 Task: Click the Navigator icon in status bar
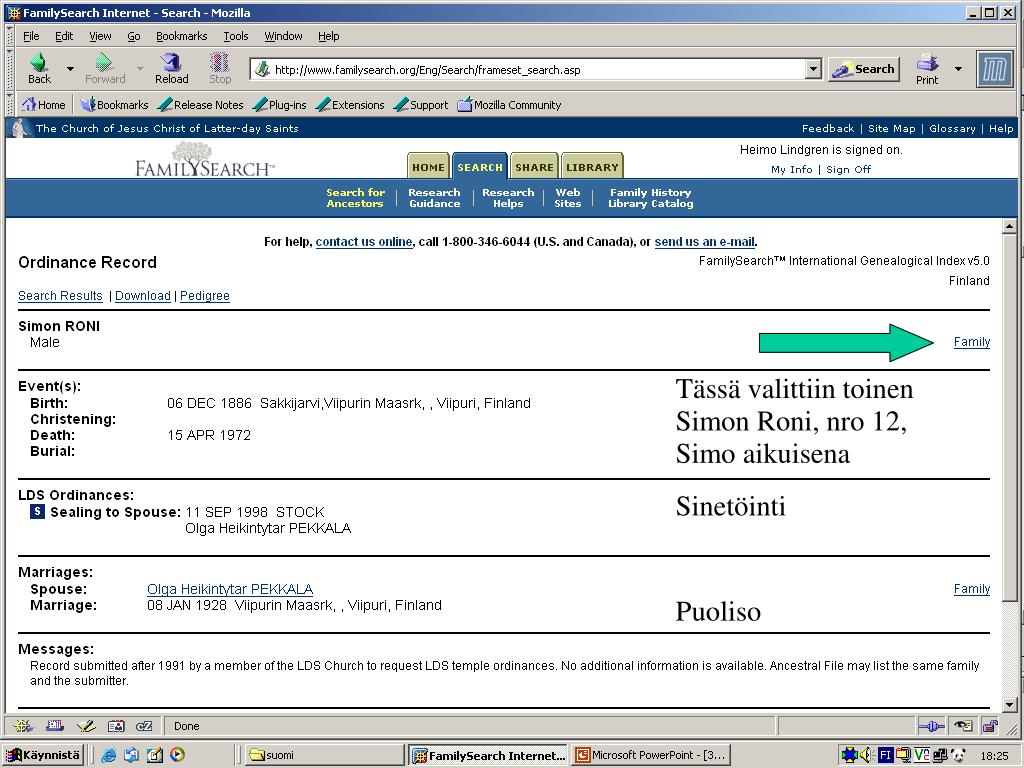(24, 726)
